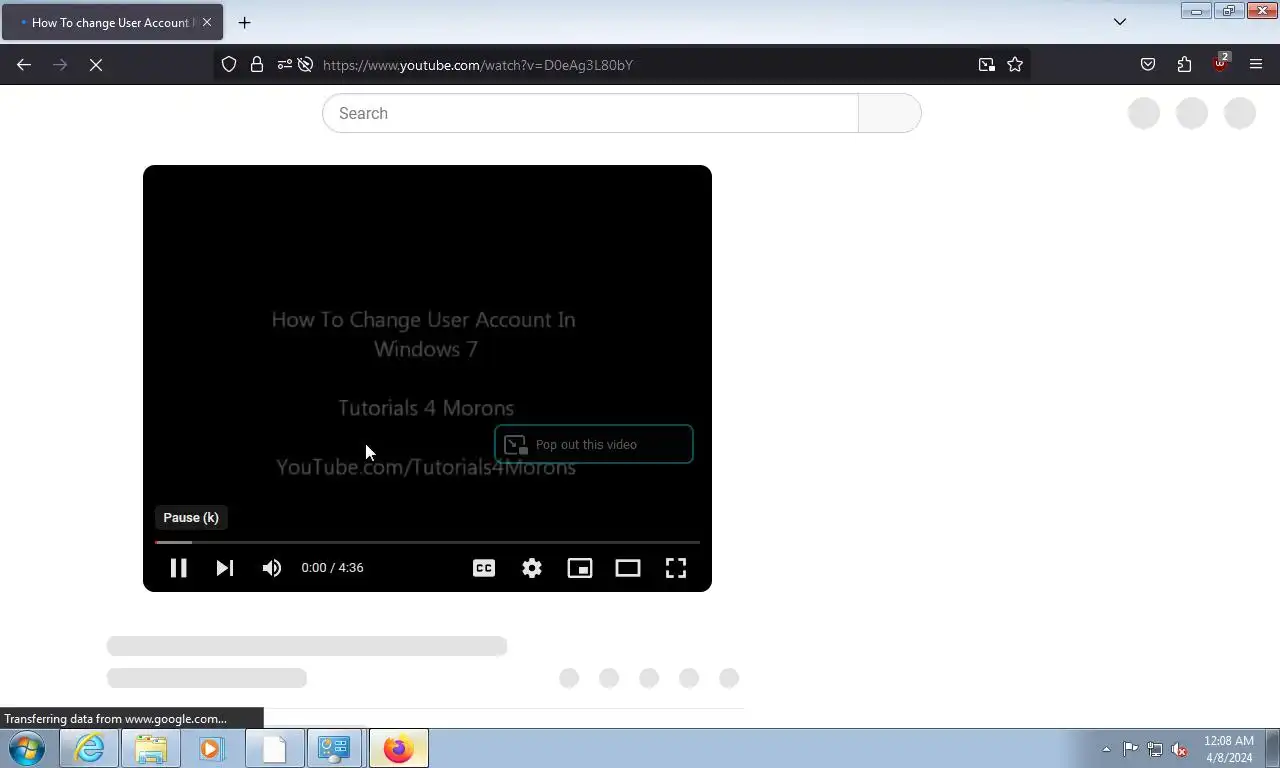Viewport: 1280px width, 768px height.
Task: Open Action Center flag icon
Action: coord(1131,749)
